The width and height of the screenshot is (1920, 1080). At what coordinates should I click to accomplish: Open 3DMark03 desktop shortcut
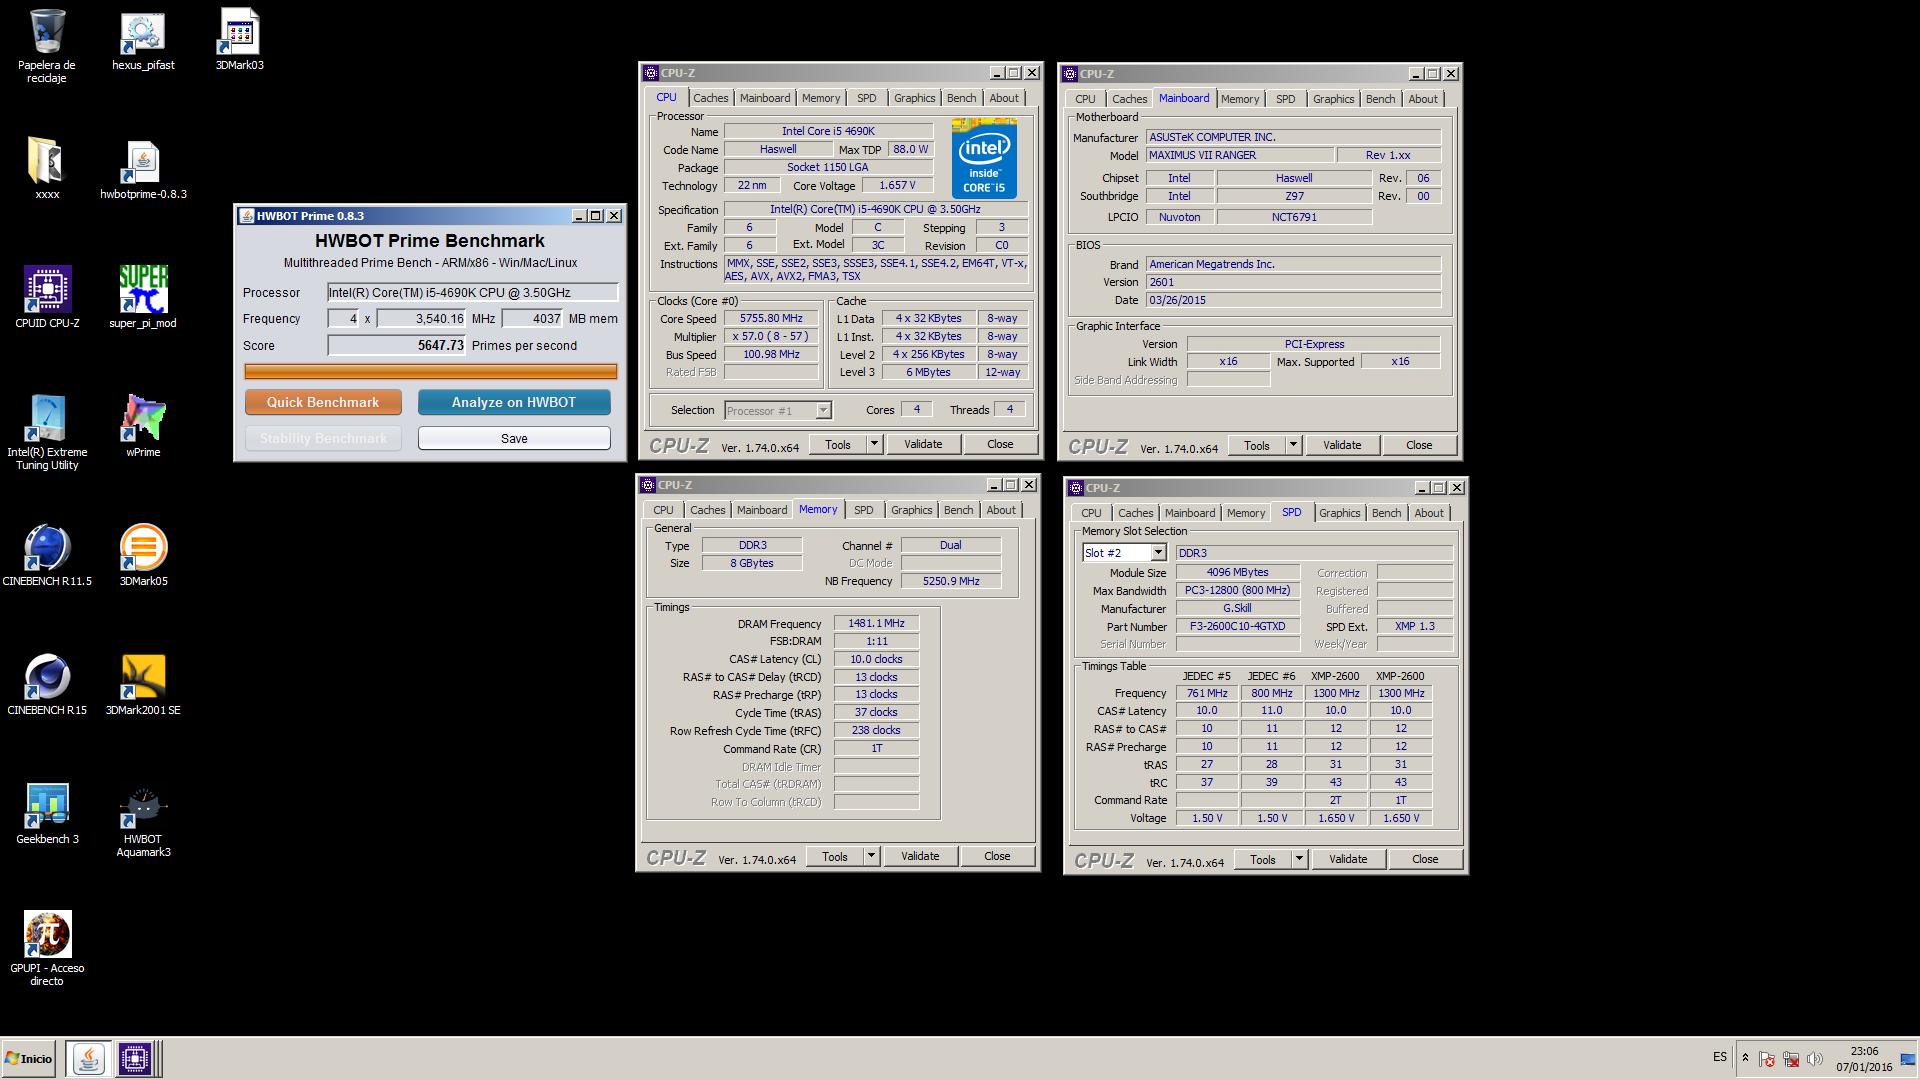click(x=239, y=40)
